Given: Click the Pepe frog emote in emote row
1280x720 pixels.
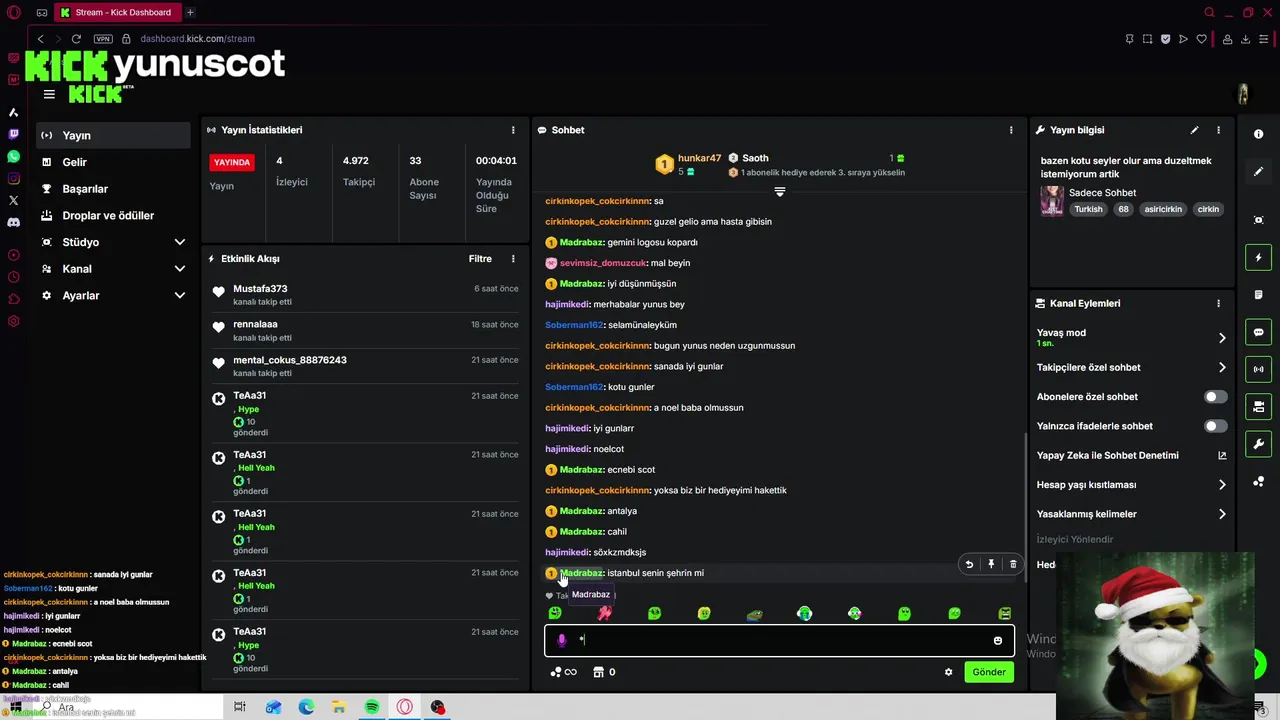Looking at the screenshot, I should (x=754, y=614).
